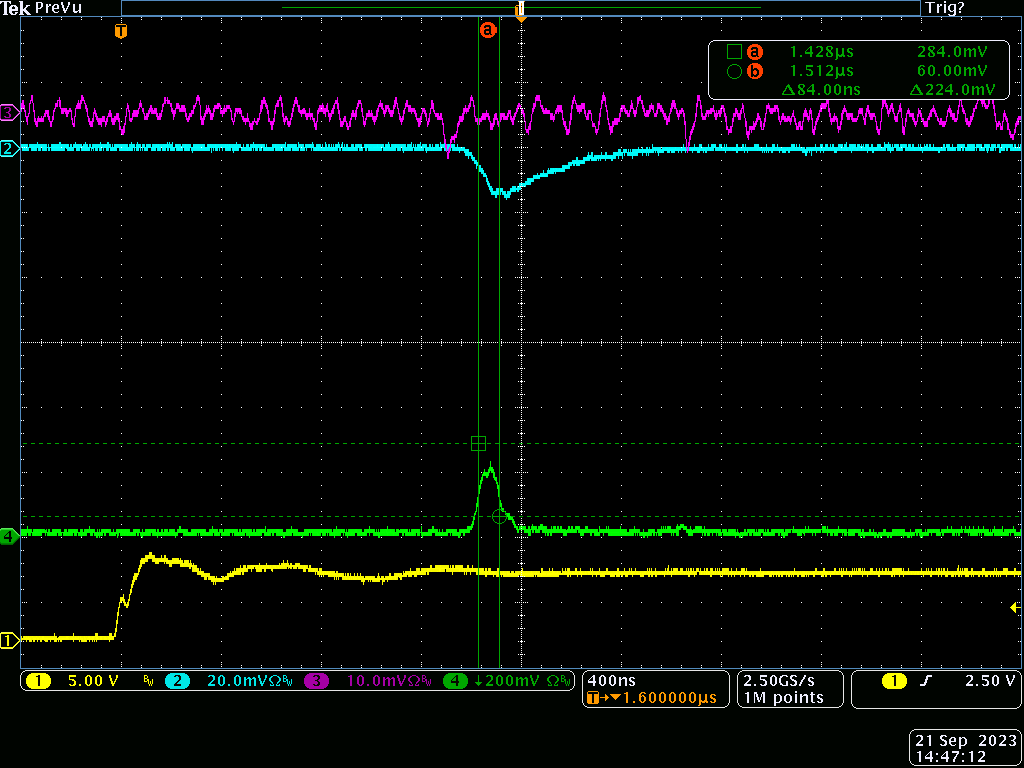Click channel 3 ground marker on left edge
The height and width of the screenshot is (768, 1024).
coord(9,112)
